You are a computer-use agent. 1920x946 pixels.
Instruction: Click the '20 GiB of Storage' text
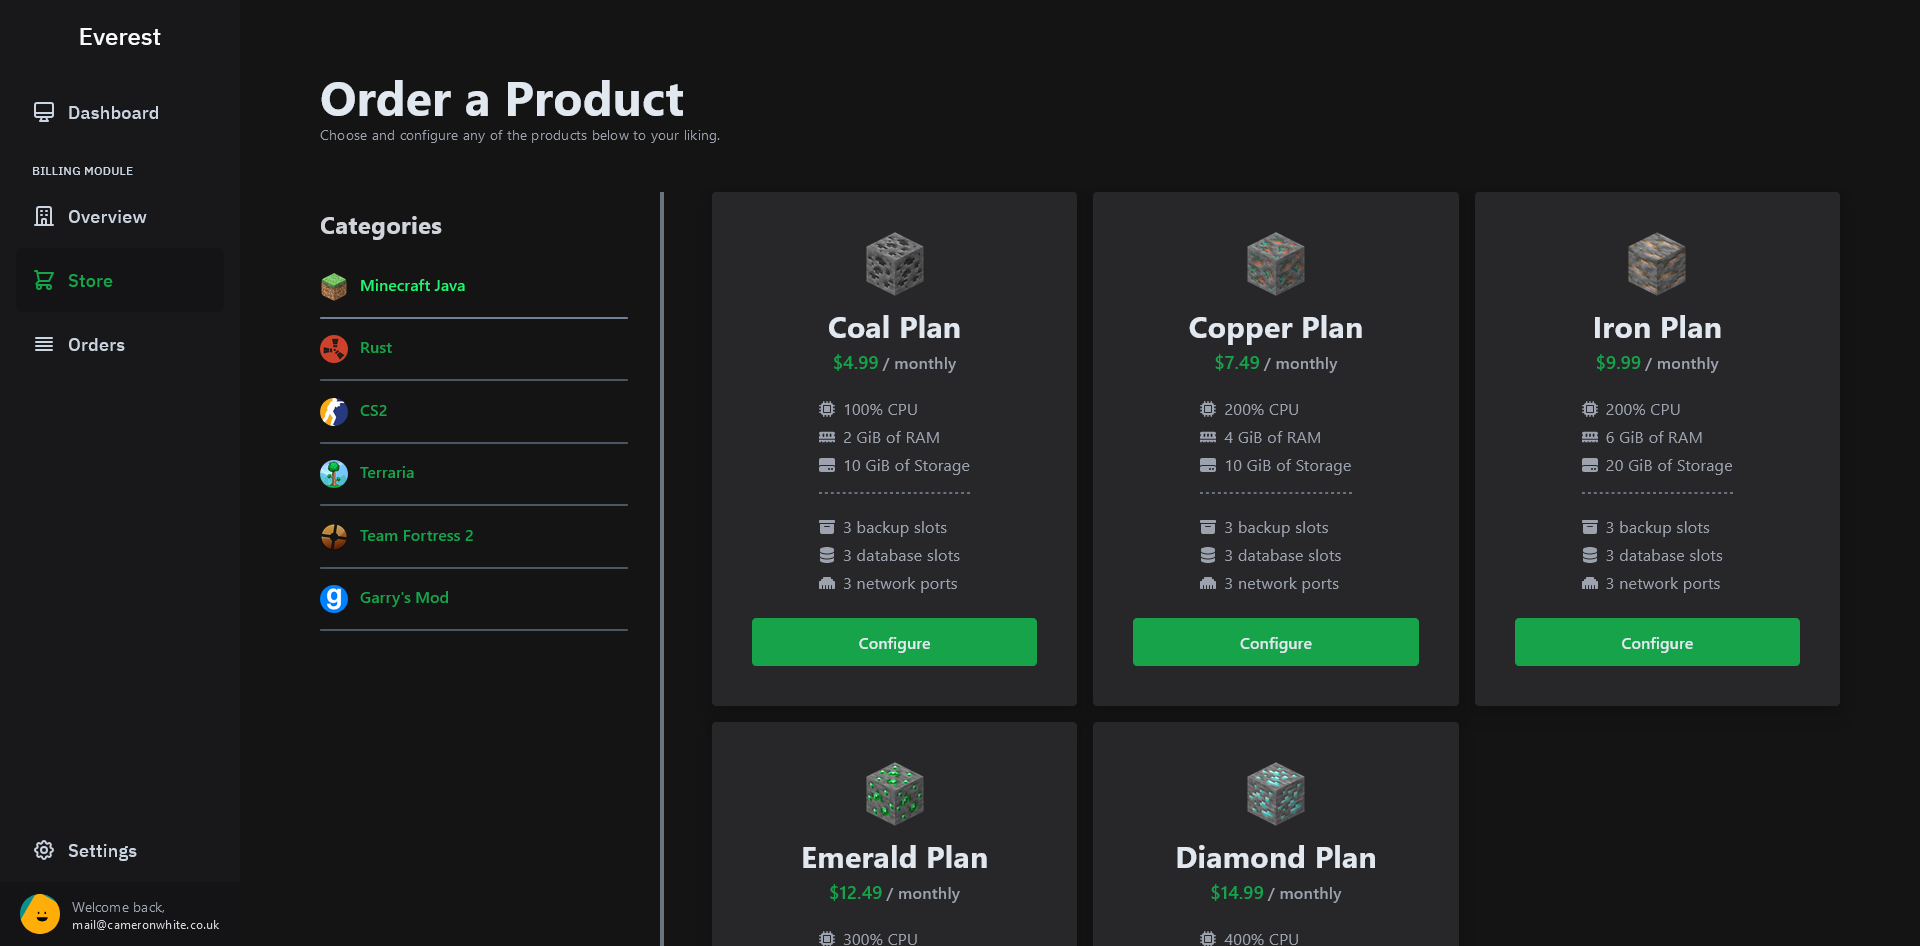coord(1669,465)
